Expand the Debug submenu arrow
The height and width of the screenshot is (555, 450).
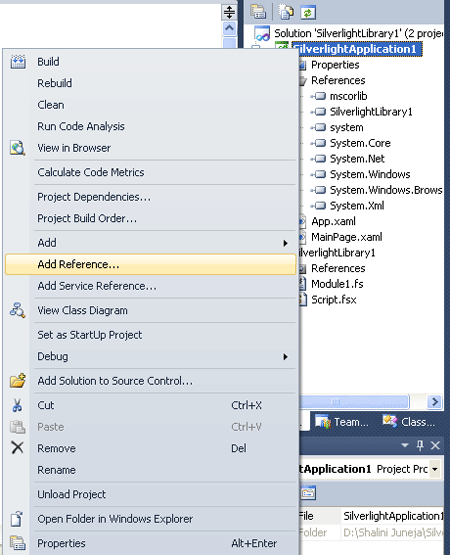(x=285, y=356)
